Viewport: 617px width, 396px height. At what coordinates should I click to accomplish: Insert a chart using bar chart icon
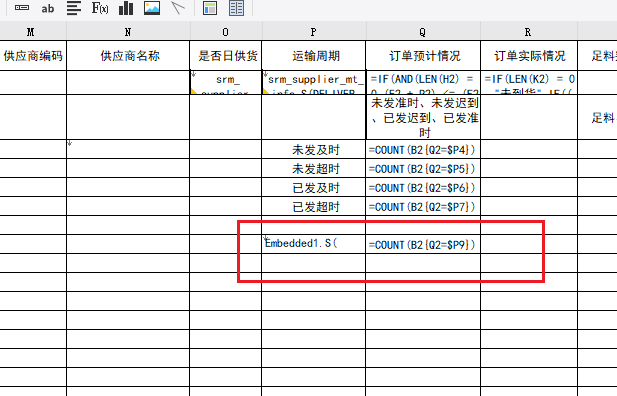[x=126, y=8]
